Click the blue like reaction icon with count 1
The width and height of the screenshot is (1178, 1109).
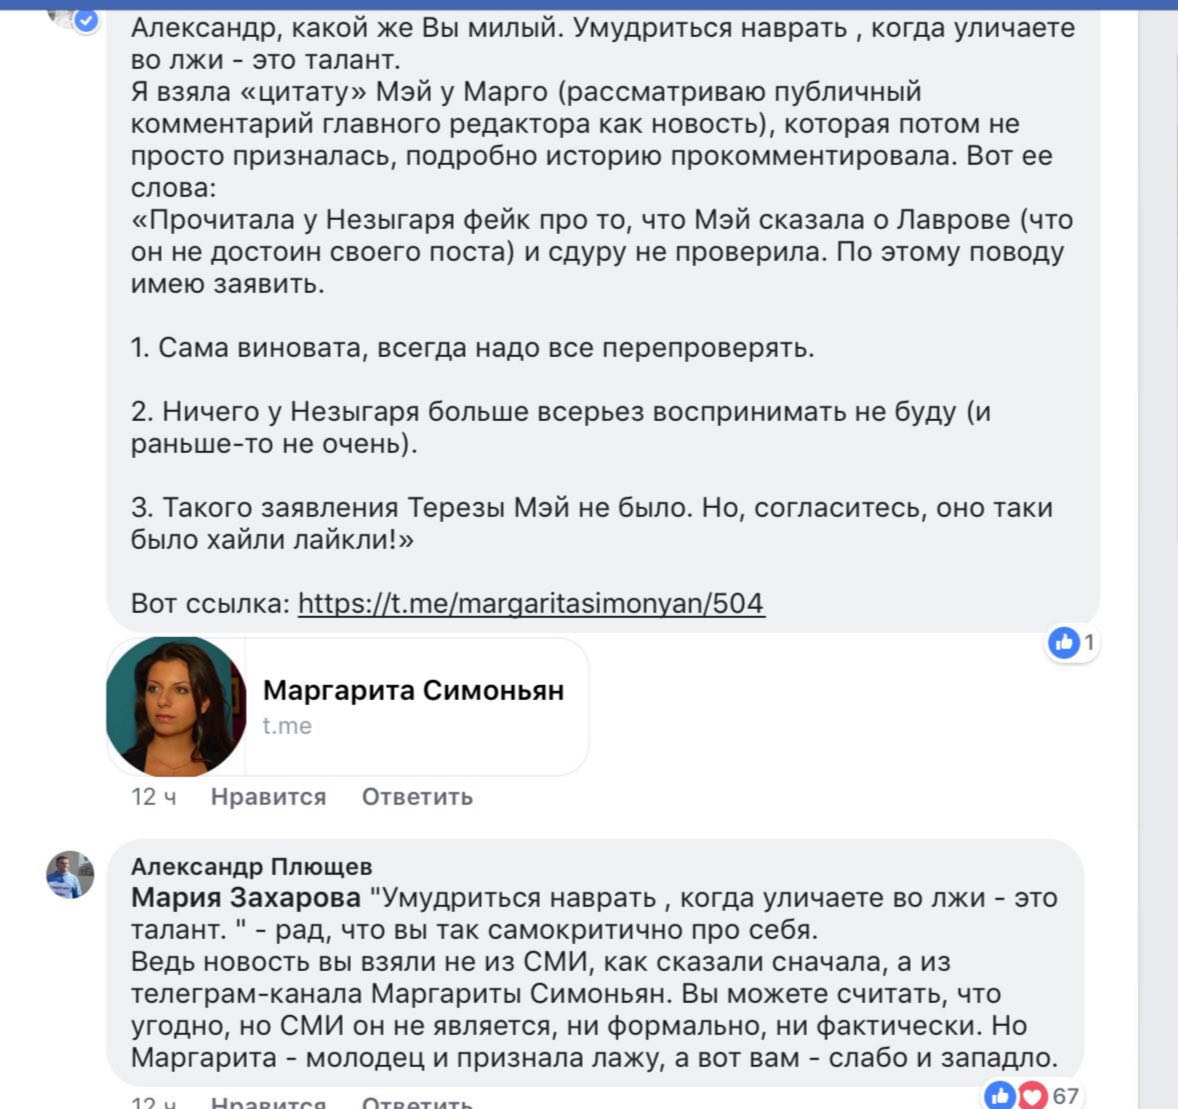coord(1064,643)
